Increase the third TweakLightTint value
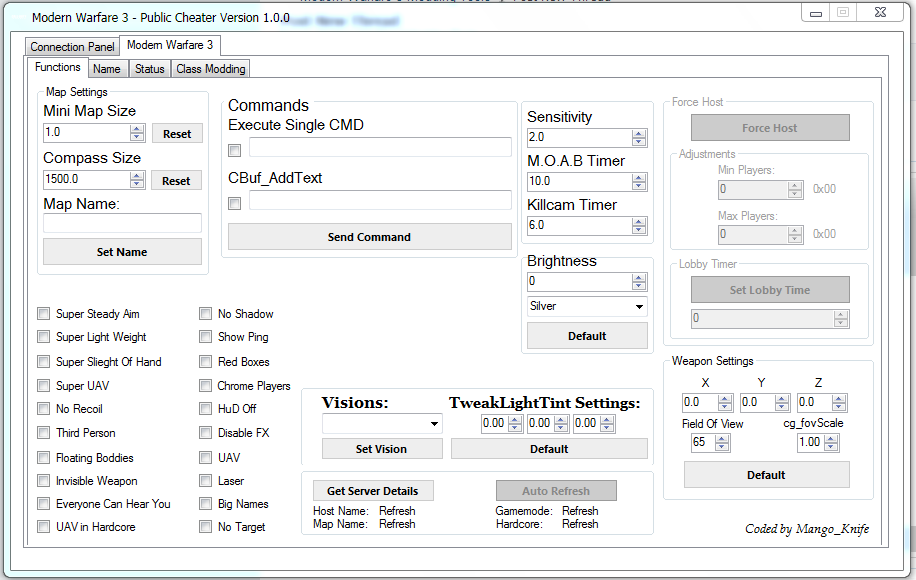Viewport: 916px width, 580px height. coord(607,420)
